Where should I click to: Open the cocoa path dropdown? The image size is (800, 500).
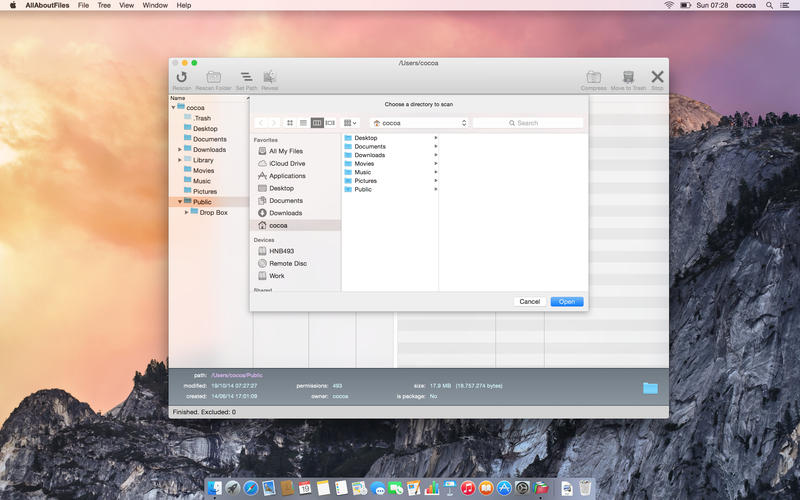(419, 123)
